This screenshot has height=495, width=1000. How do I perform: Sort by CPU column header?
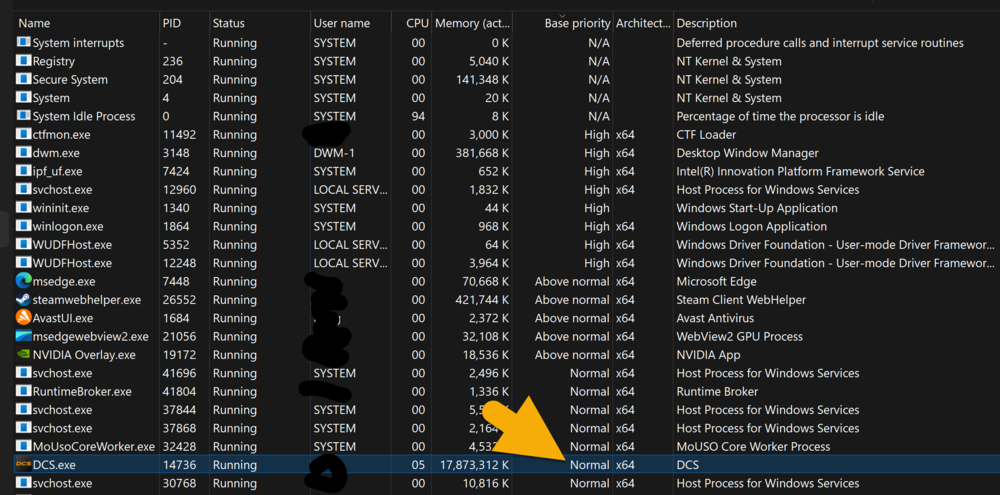(416, 24)
